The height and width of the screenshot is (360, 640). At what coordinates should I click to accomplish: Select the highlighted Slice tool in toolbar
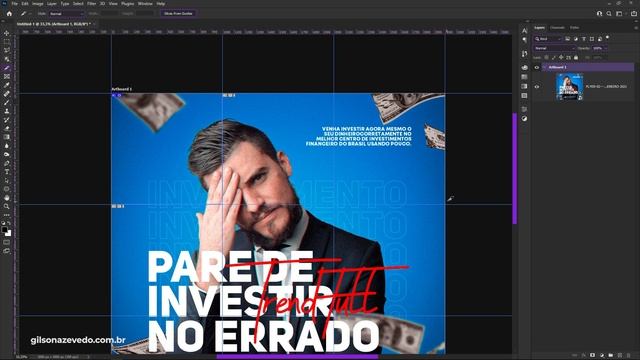click(x=7, y=68)
